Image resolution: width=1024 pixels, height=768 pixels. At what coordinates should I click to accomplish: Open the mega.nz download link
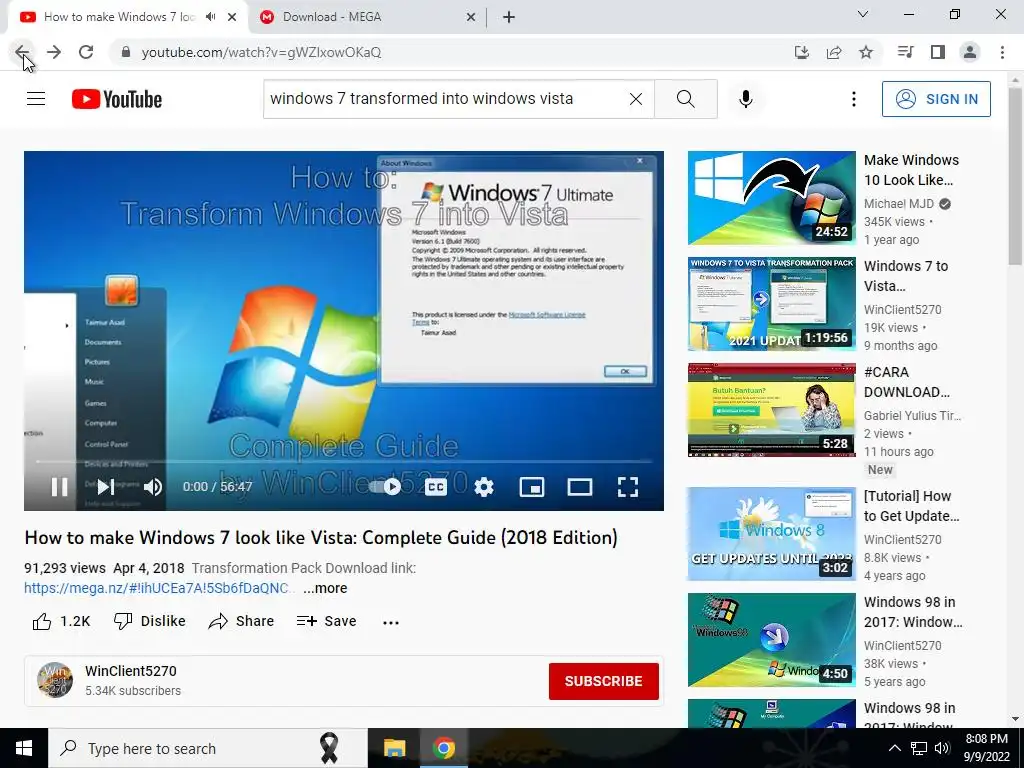click(x=159, y=588)
